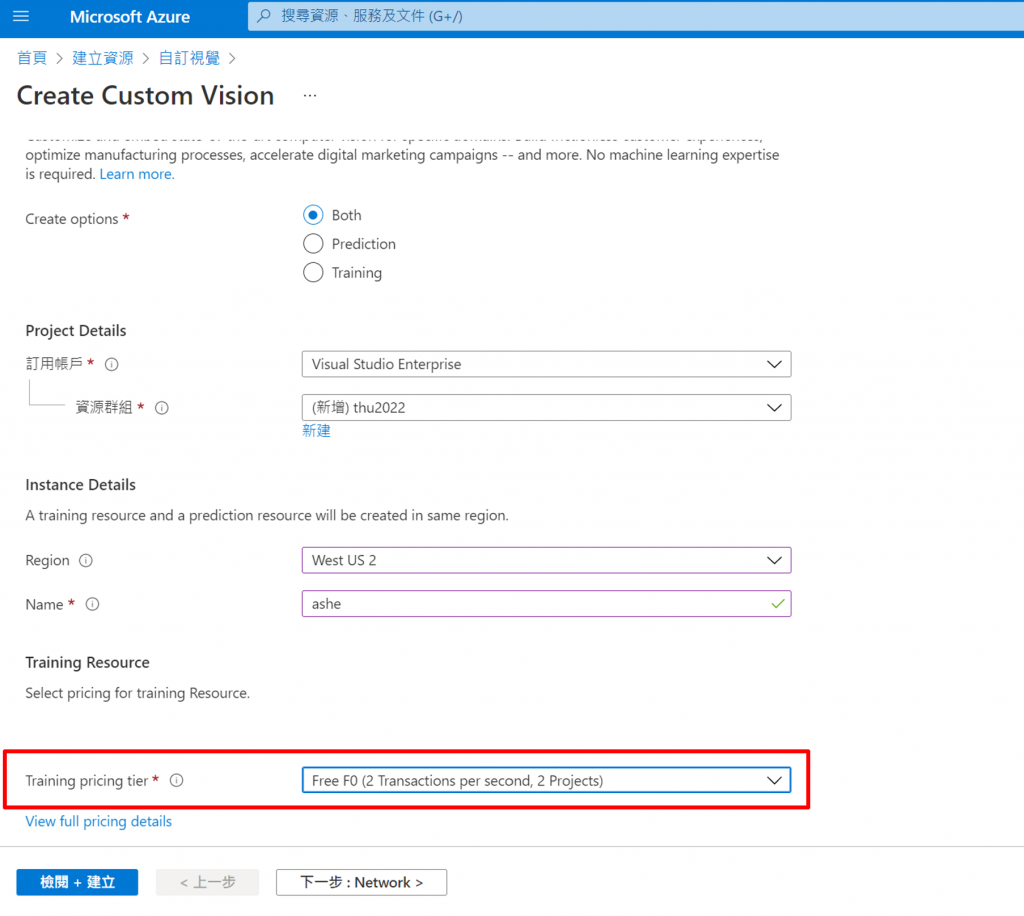1024x916 pixels.
Task: Open the Visual Studio Enterprise subscription dropdown
Action: [x=546, y=365]
